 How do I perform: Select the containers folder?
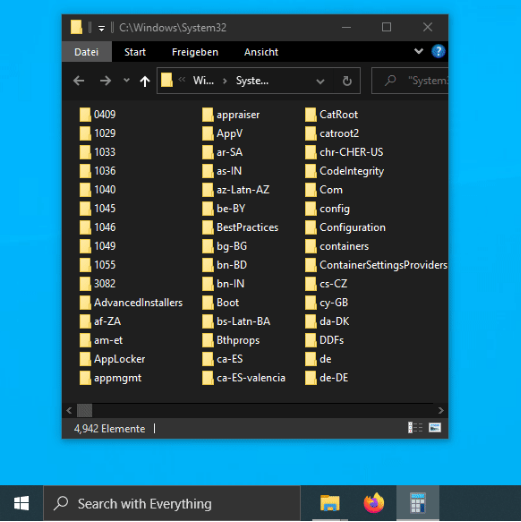tap(337, 246)
